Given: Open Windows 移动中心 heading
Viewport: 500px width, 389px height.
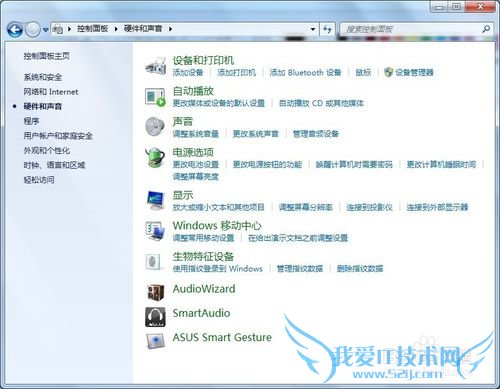Looking at the screenshot, I should 217,226.
